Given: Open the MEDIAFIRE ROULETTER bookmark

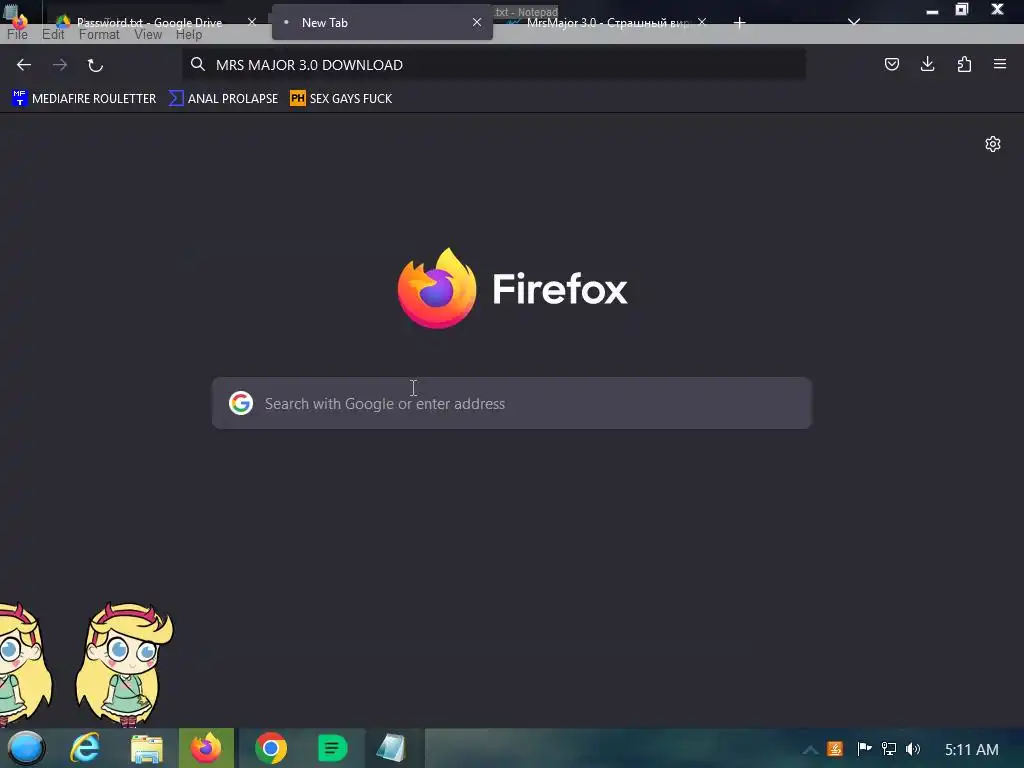Looking at the screenshot, I should 84,99.
